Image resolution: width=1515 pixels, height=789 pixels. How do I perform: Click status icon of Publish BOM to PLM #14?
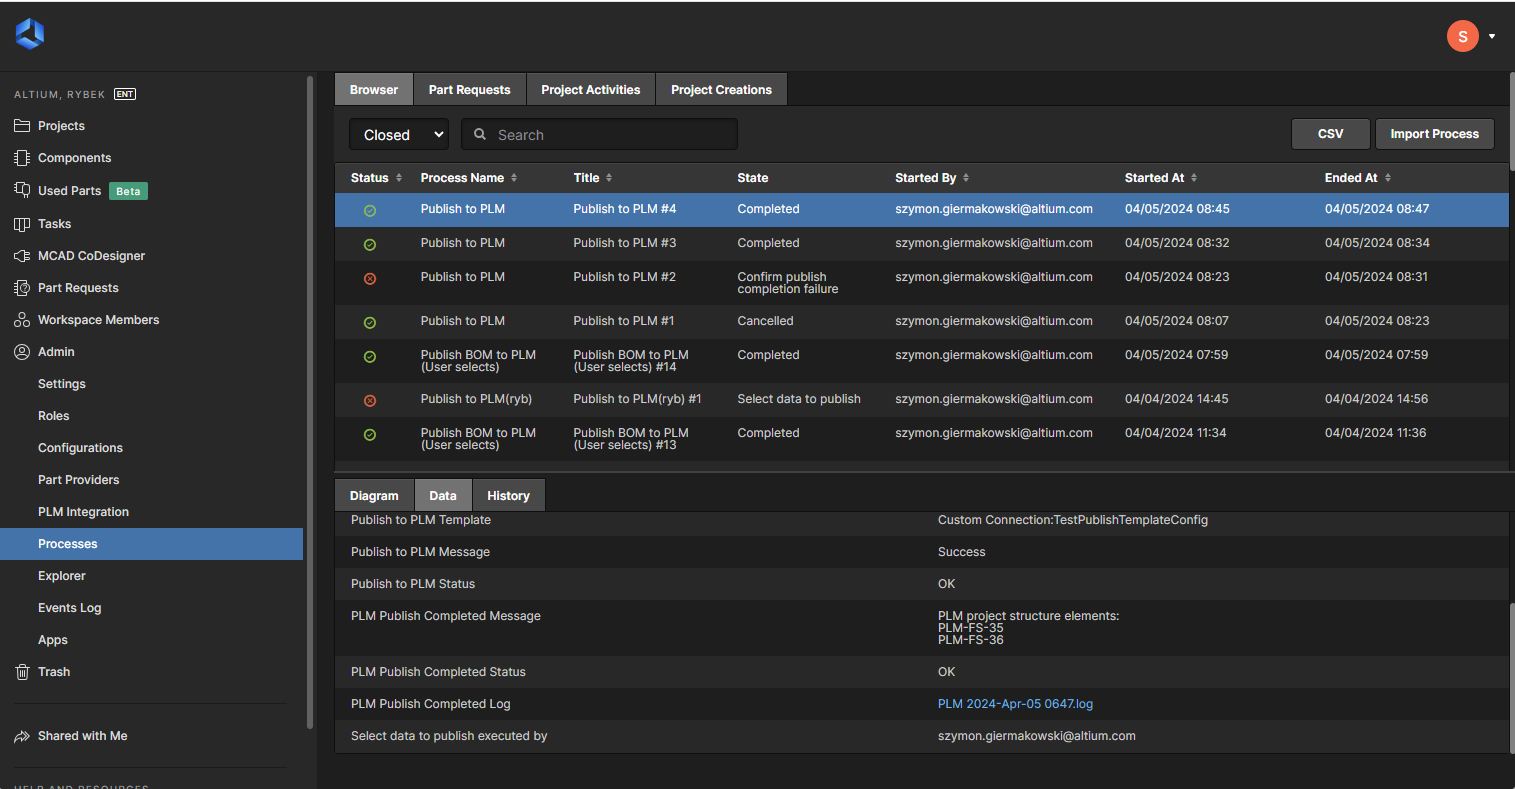[x=370, y=356]
